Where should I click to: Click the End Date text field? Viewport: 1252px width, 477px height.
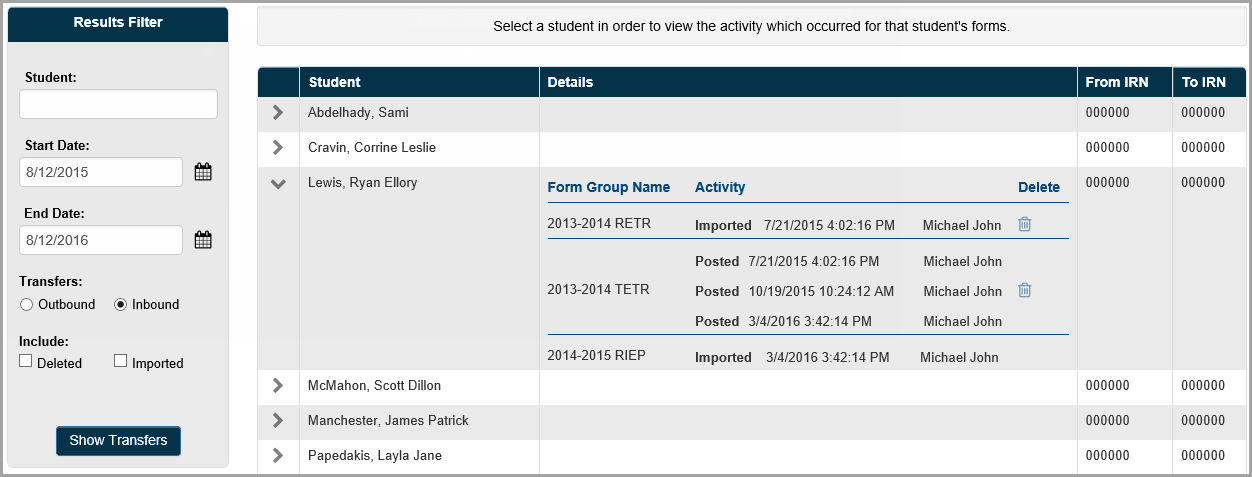pyautogui.click(x=101, y=240)
